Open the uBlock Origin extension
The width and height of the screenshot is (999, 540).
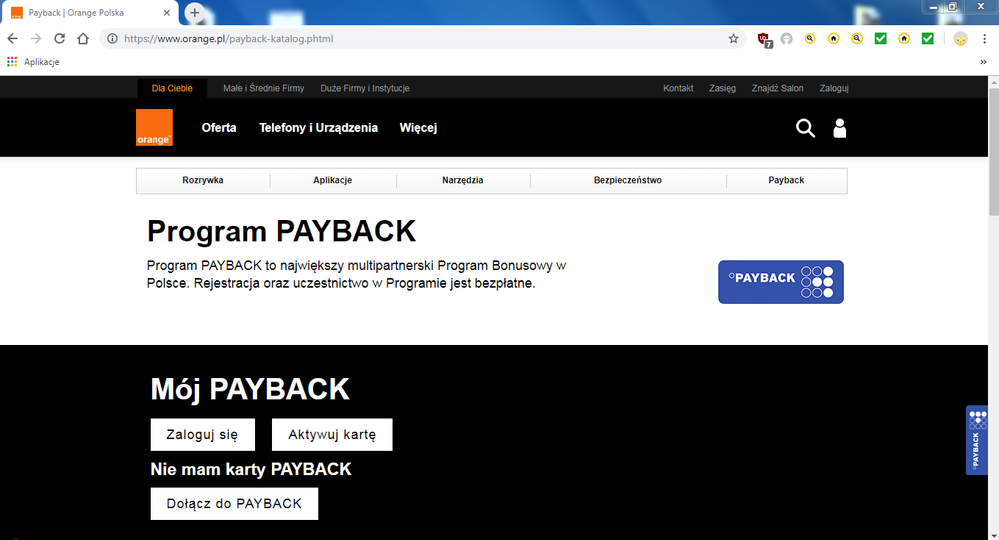[765, 39]
